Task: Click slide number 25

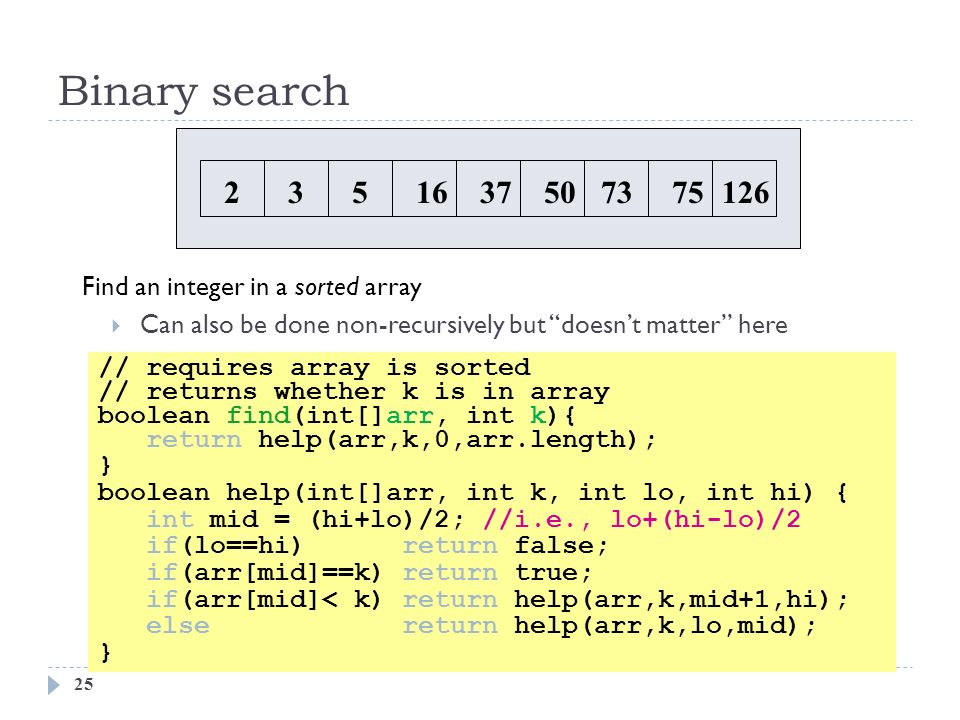Action: [x=84, y=684]
